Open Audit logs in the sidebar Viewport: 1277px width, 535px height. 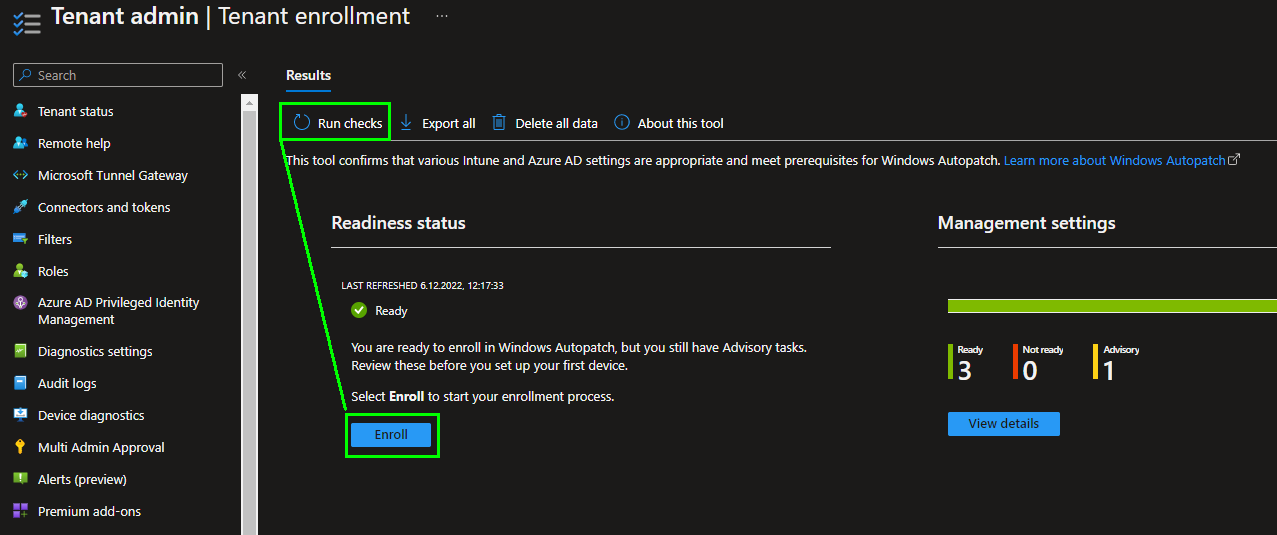(67, 383)
